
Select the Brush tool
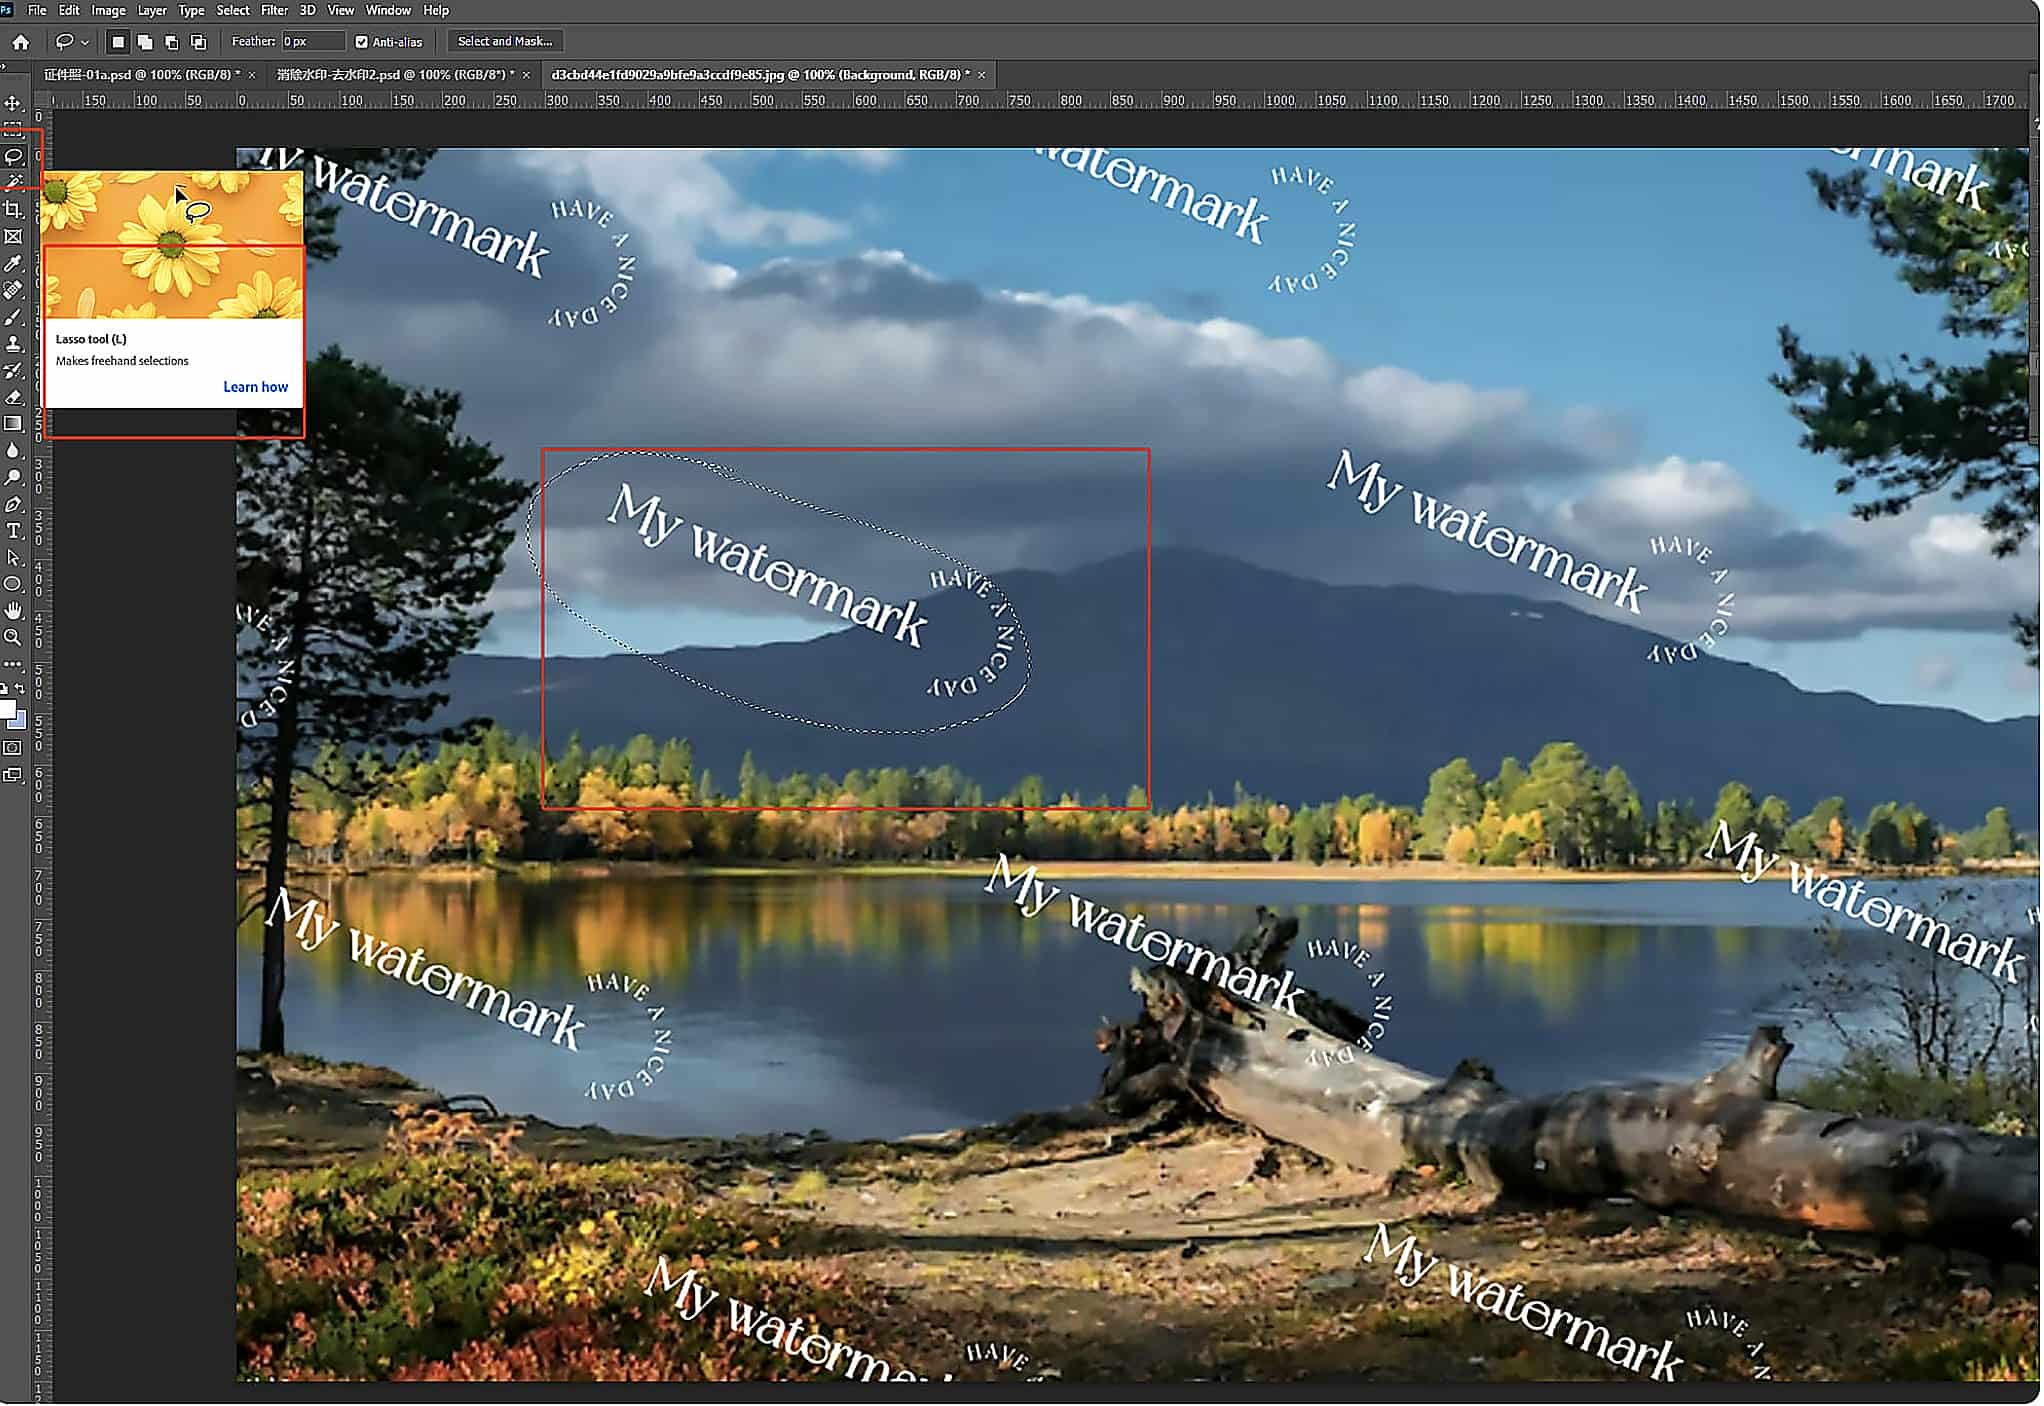[x=13, y=318]
